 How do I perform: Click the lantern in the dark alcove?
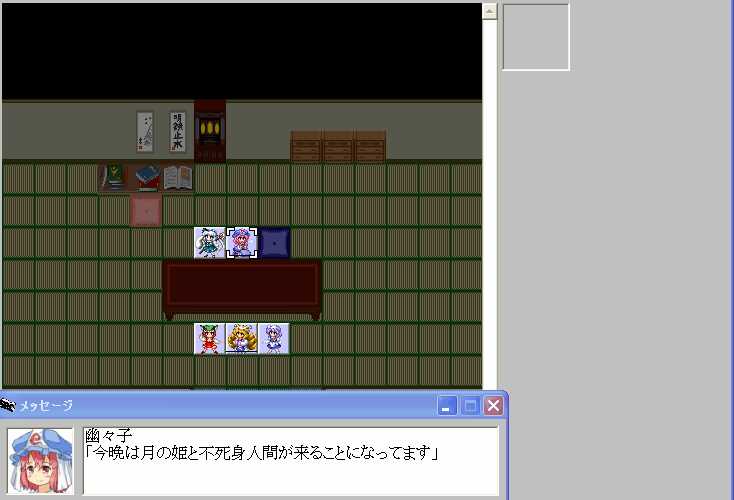tap(210, 128)
